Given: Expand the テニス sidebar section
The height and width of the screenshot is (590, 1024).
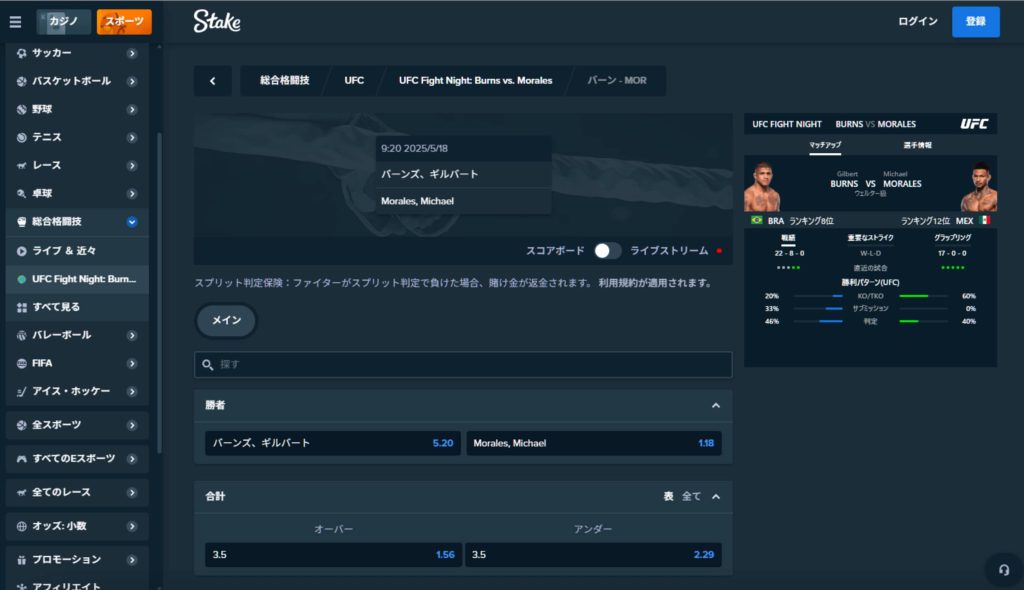Looking at the screenshot, I should click(132, 137).
